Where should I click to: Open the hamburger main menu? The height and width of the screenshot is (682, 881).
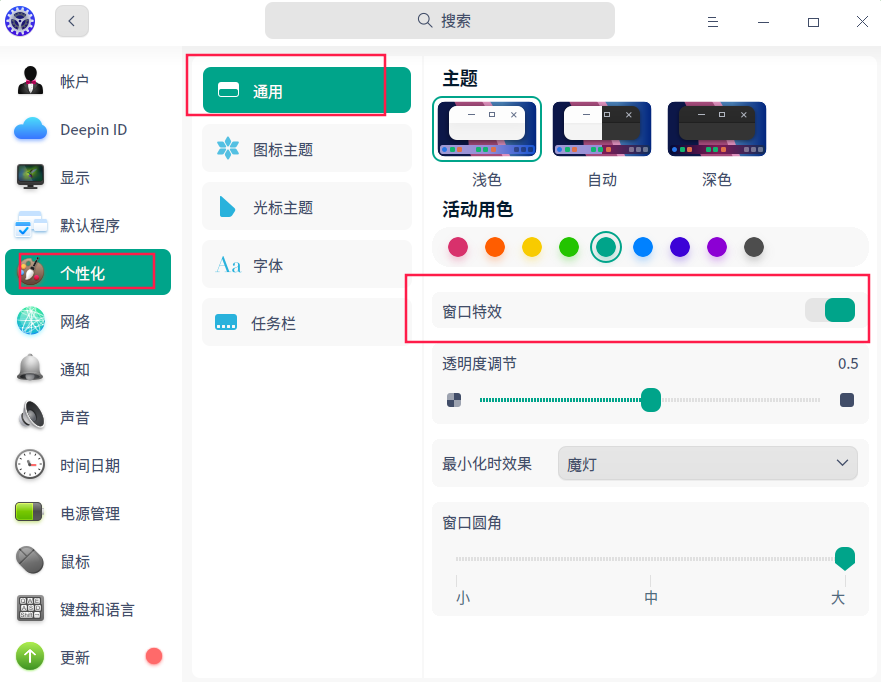click(x=712, y=22)
